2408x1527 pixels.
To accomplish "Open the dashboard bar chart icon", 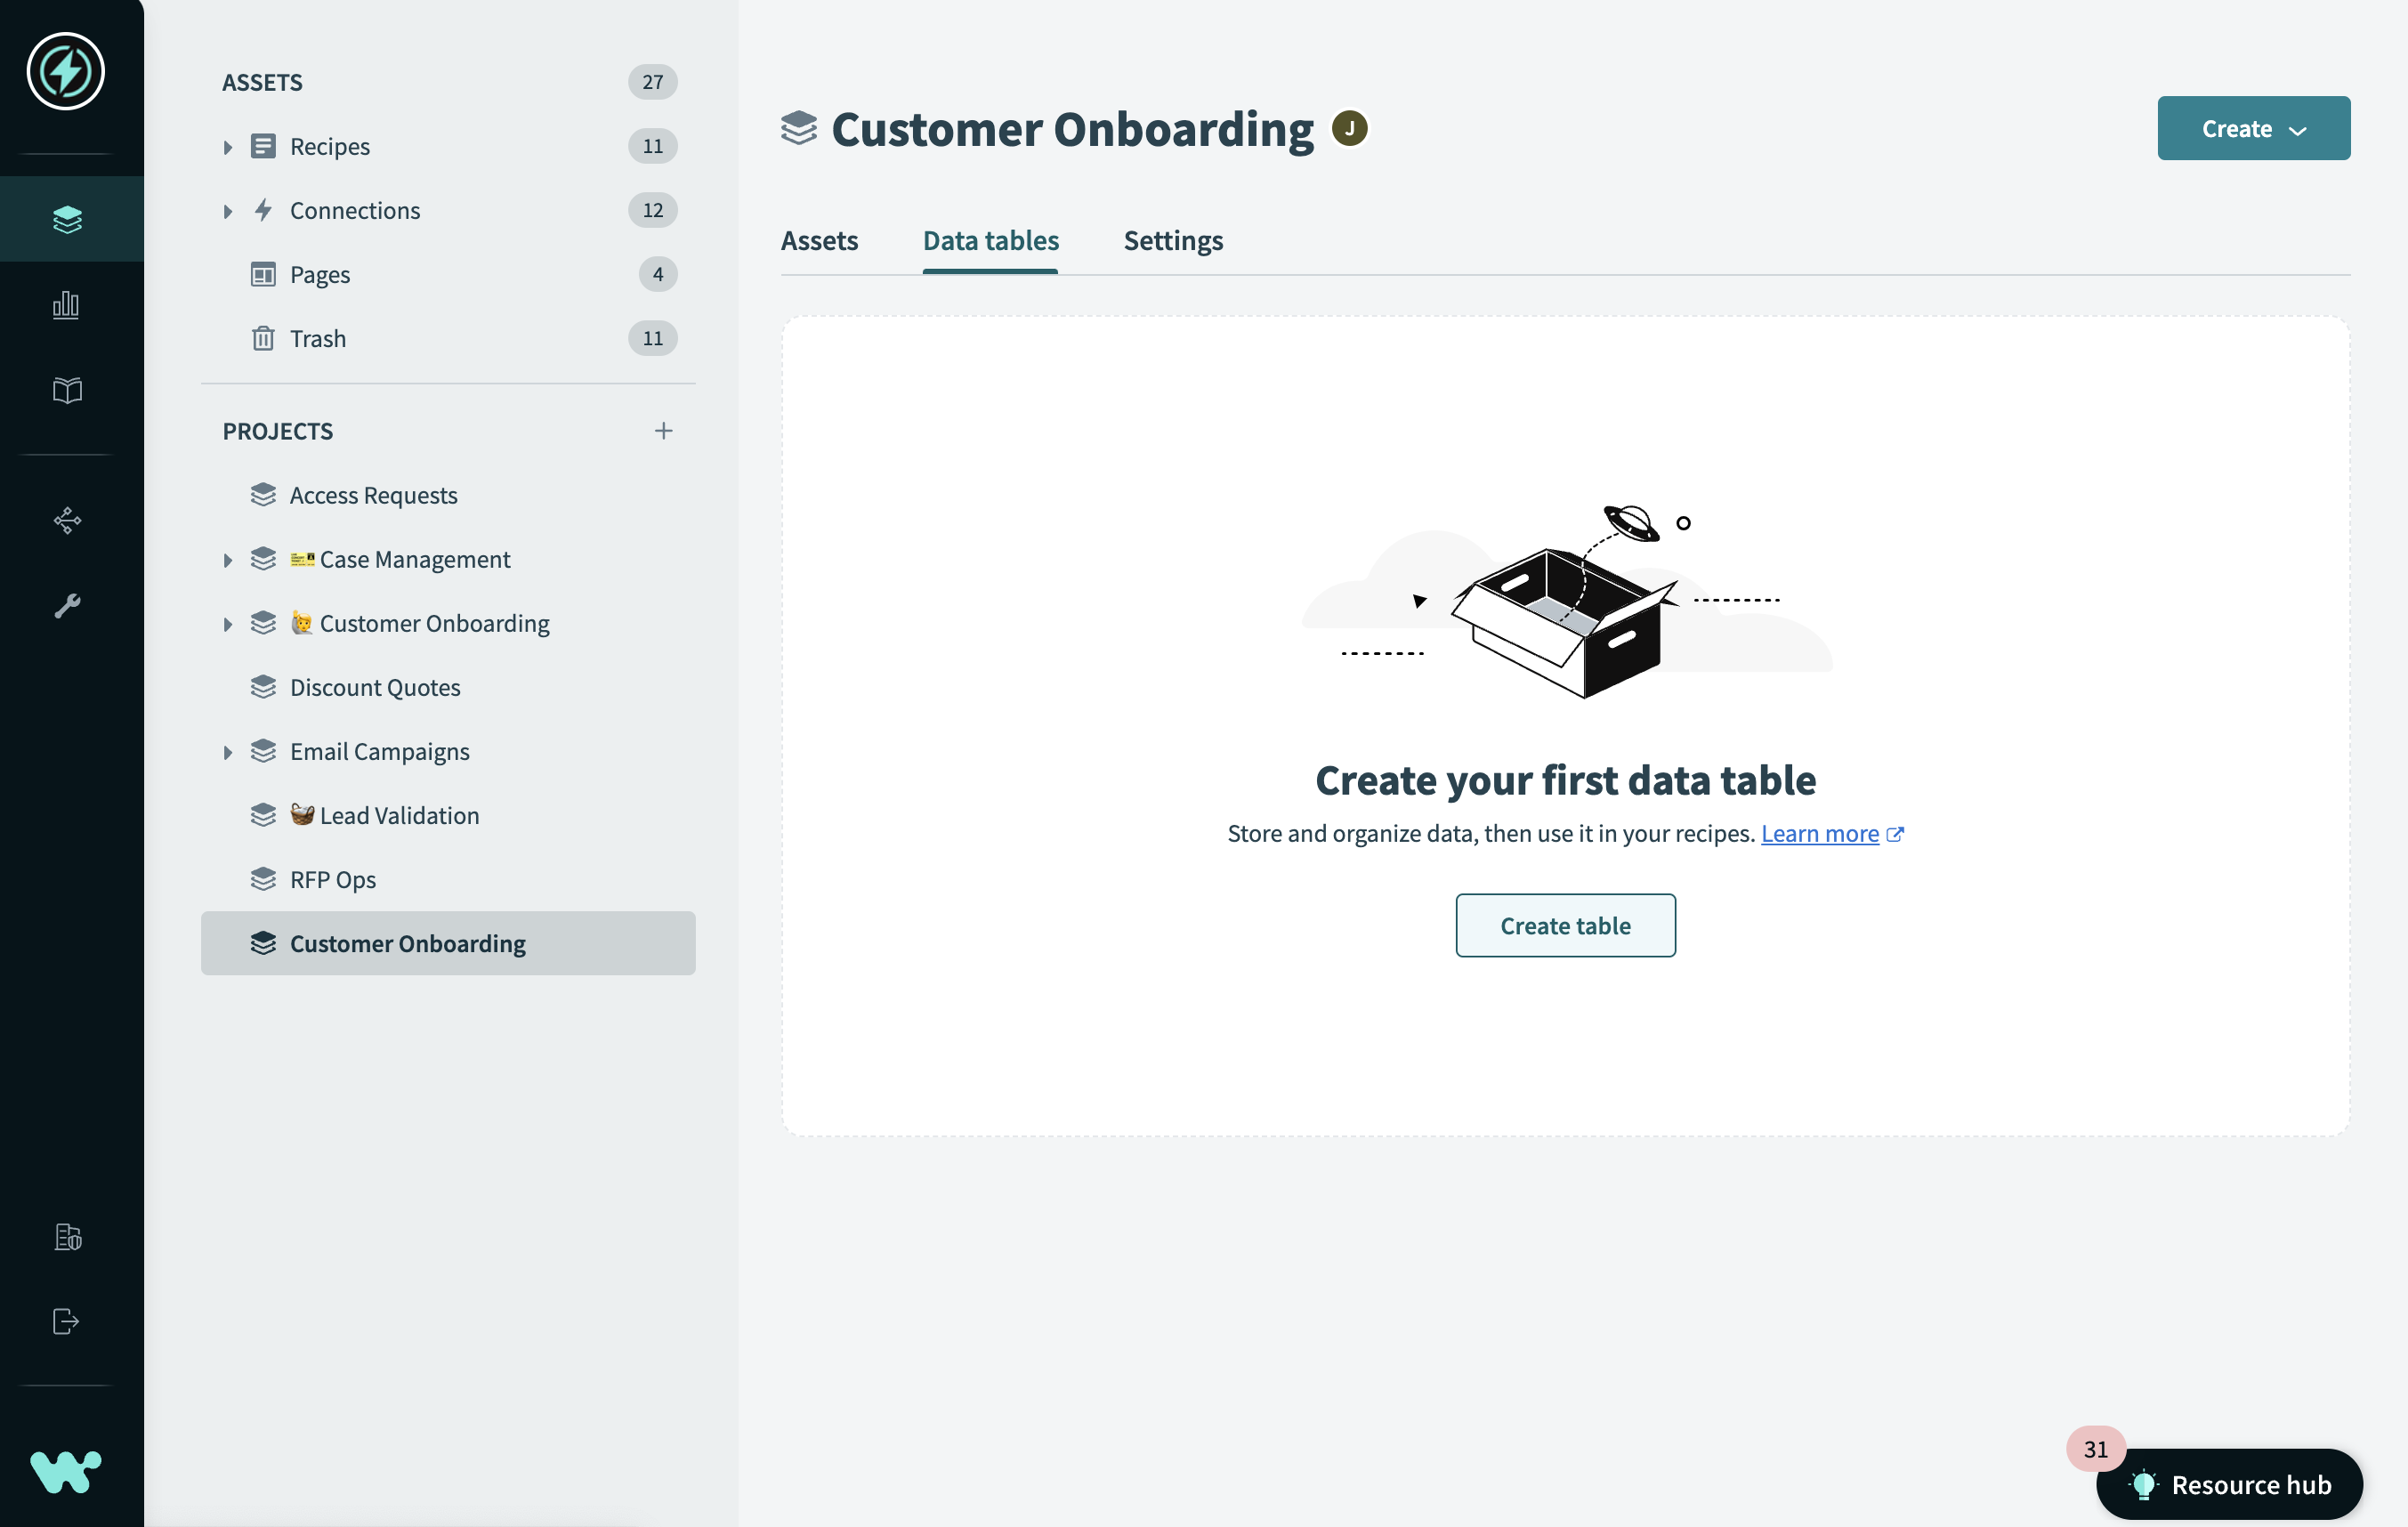I will pos(66,305).
